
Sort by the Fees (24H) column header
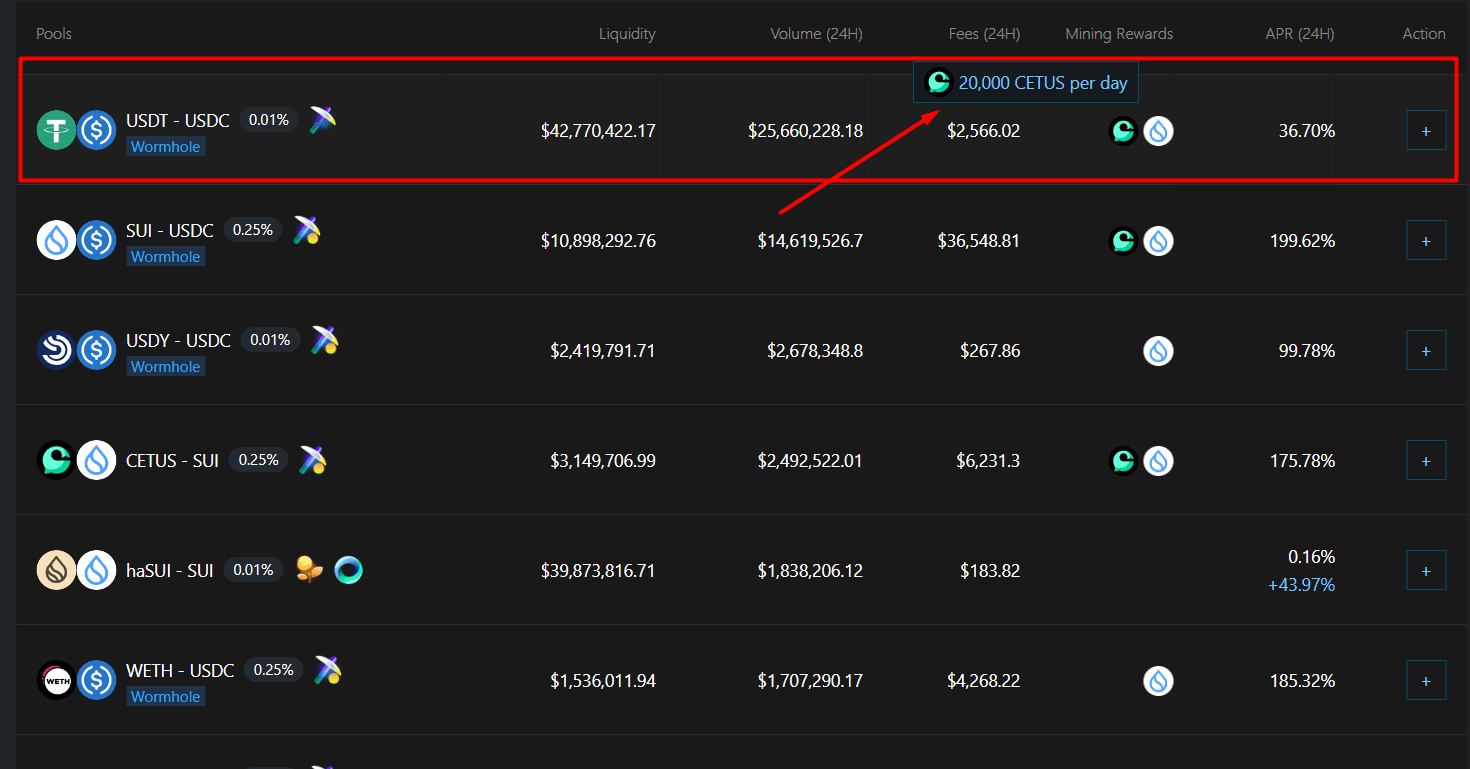point(984,33)
